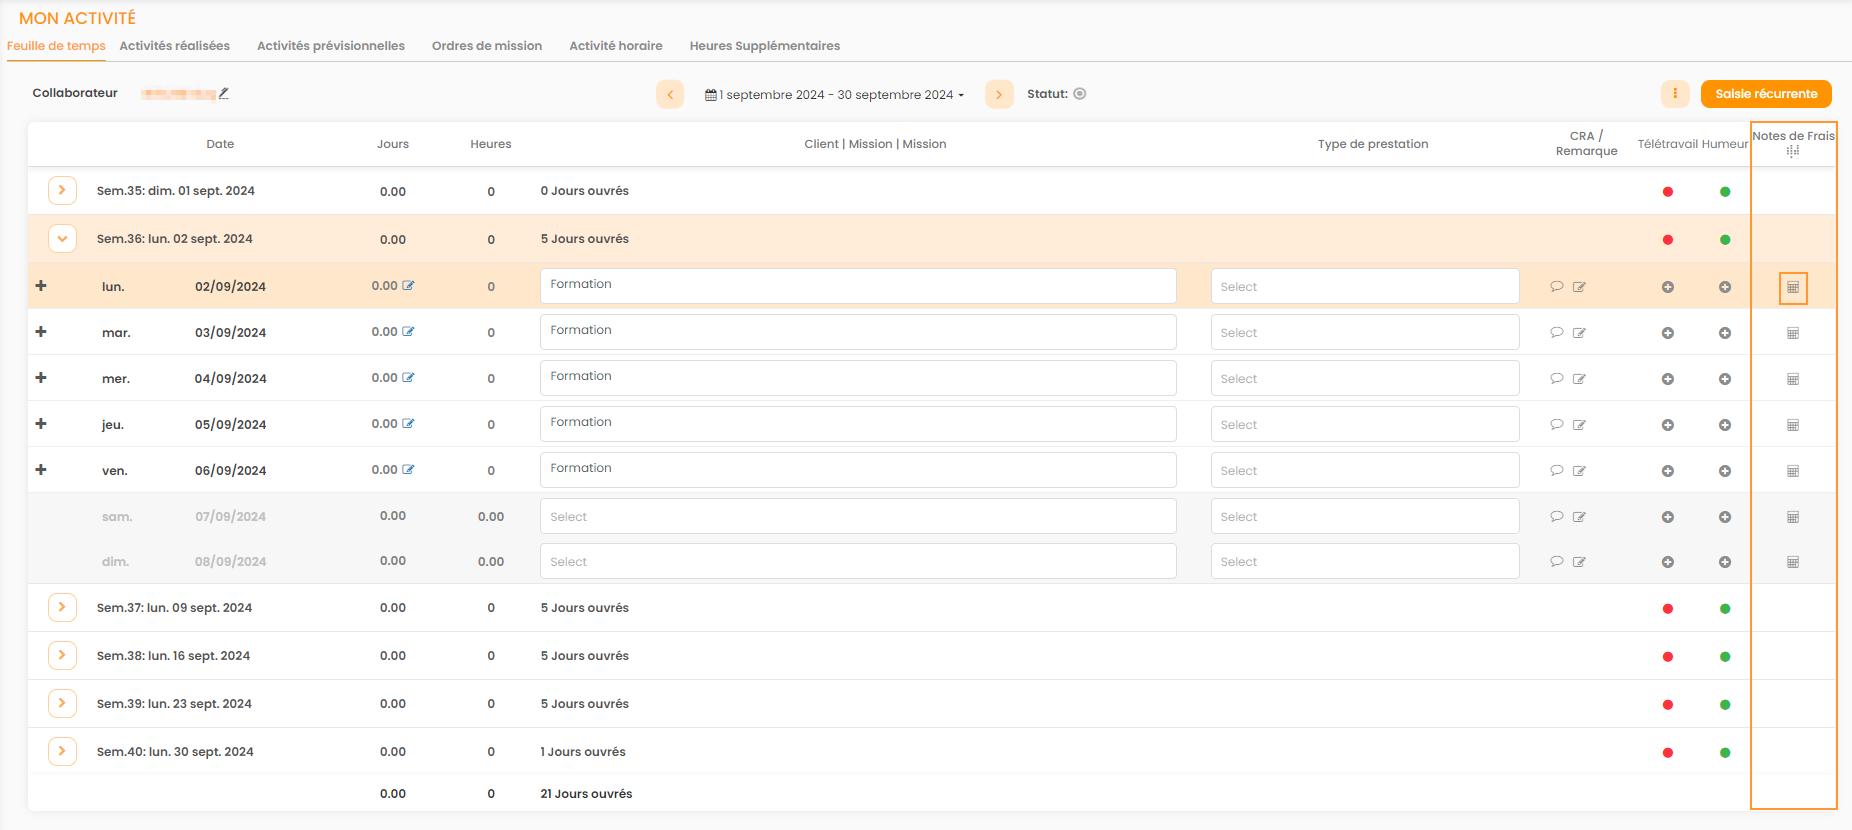Click the Saisie récurrente button
Screen dimensions: 1852x830
1766,94
